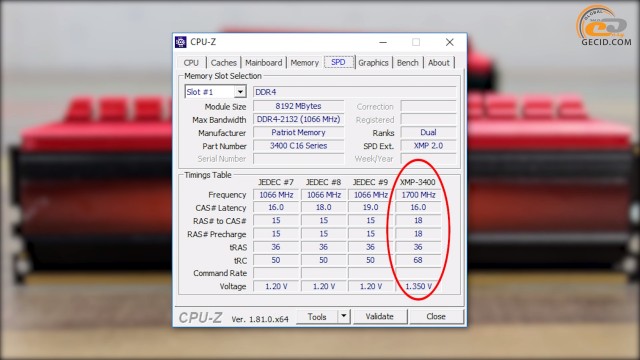Select XMP-3400 tRC value 68
Image resolution: width=640 pixels, height=360 pixels.
click(x=418, y=260)
